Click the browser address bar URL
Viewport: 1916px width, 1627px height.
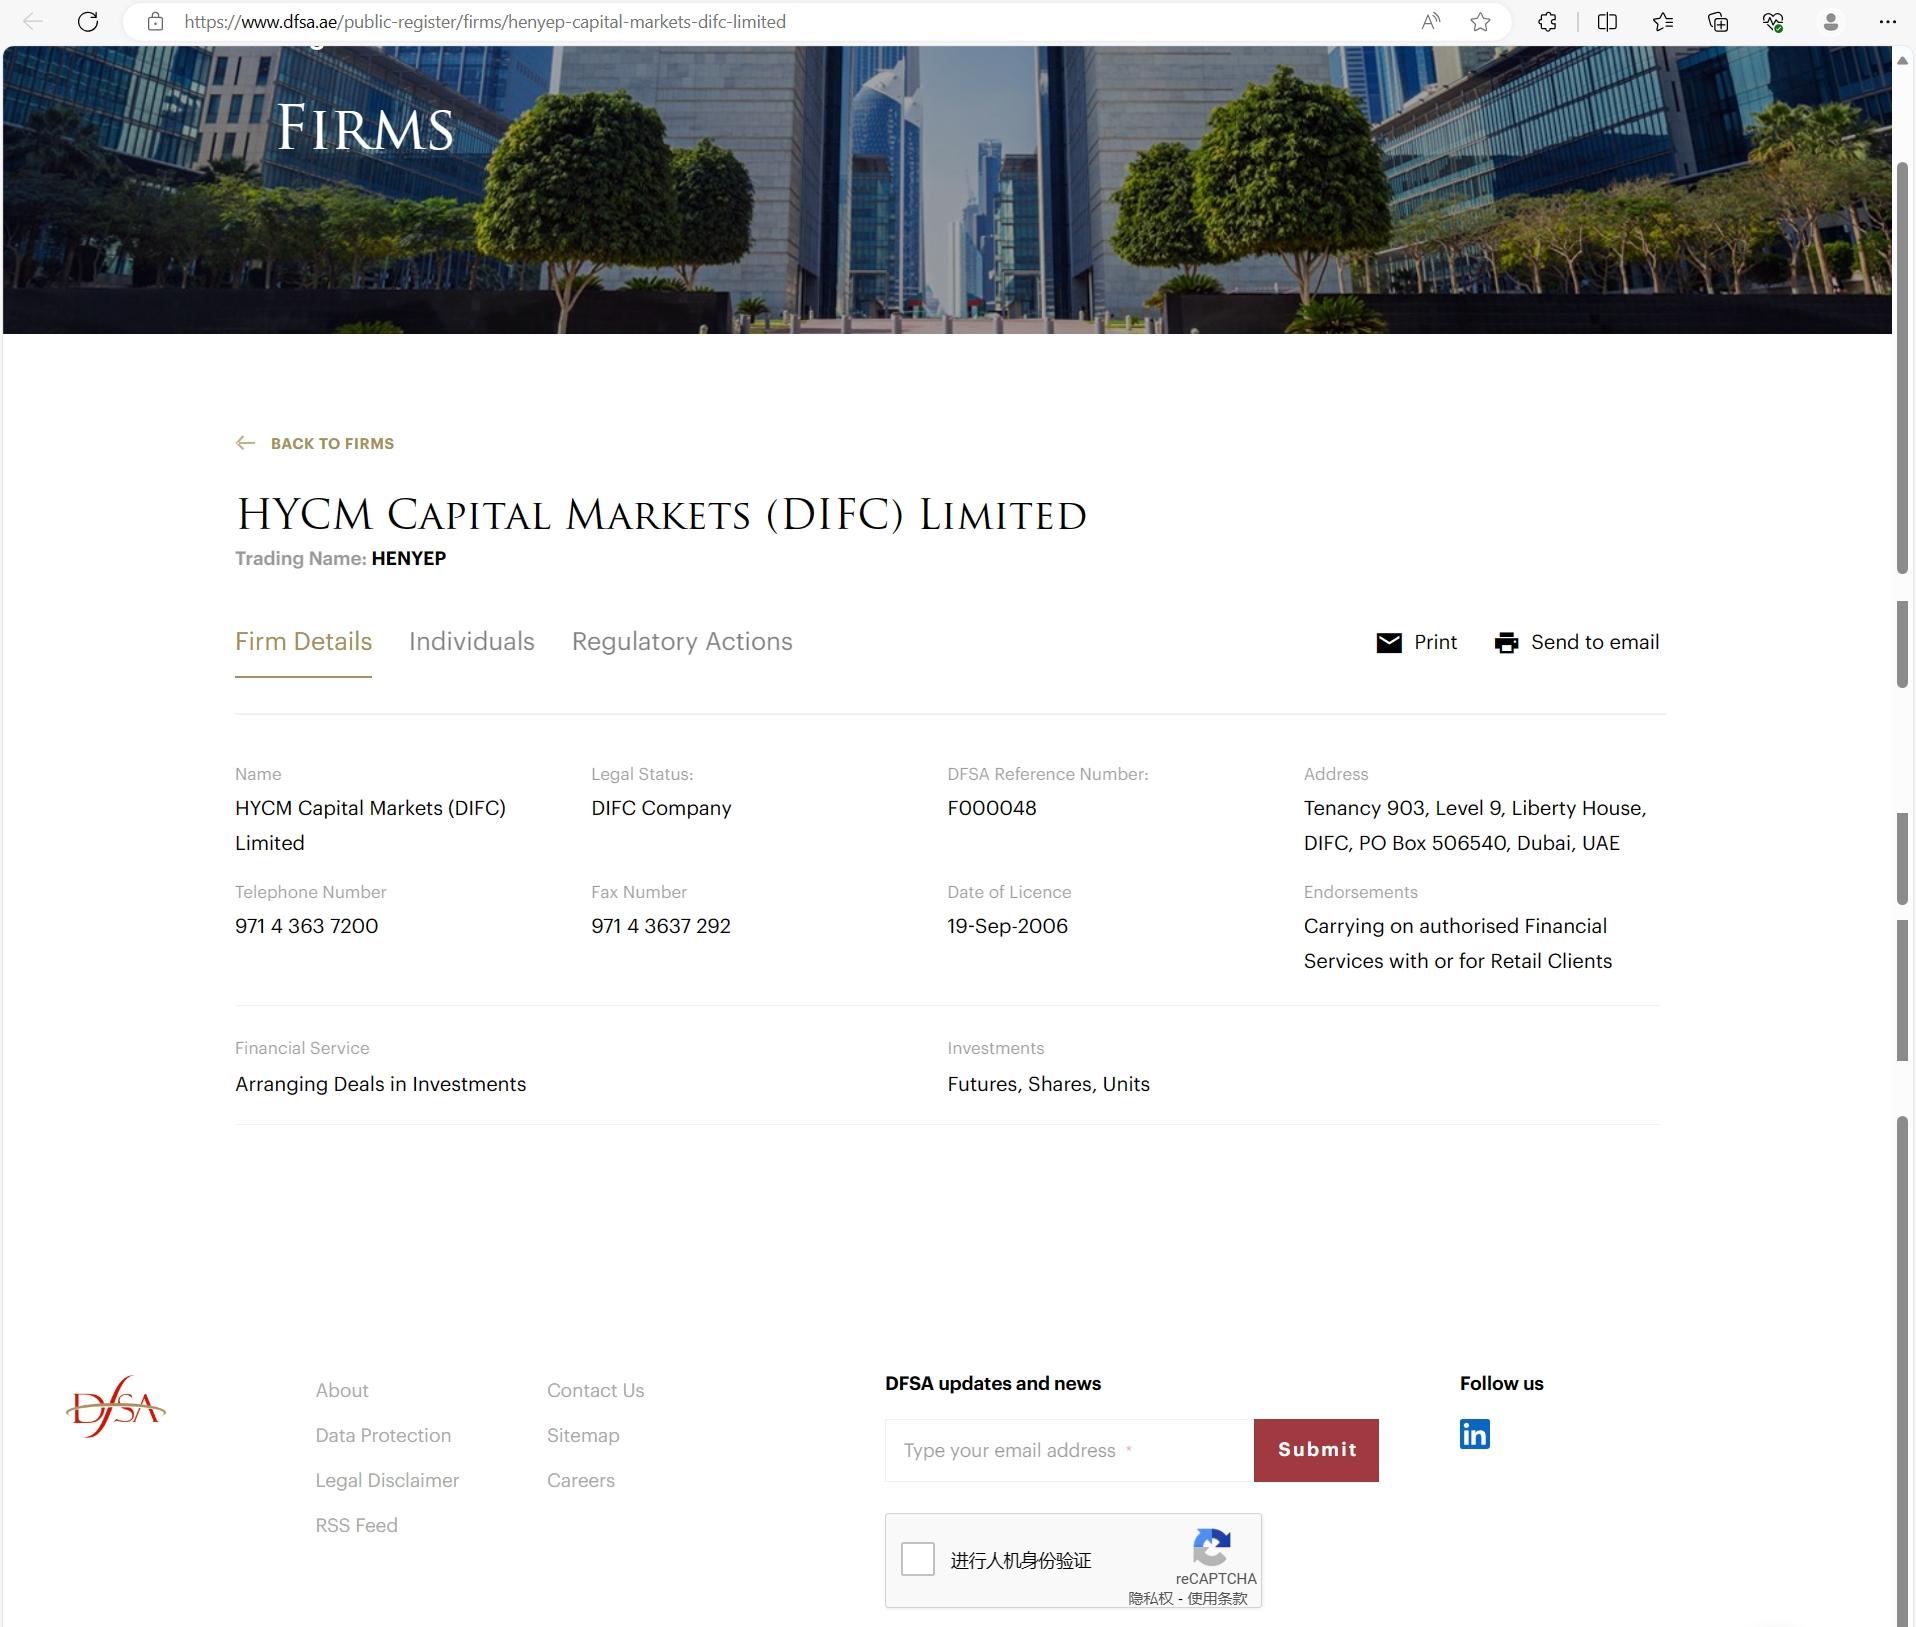point(485,21)
